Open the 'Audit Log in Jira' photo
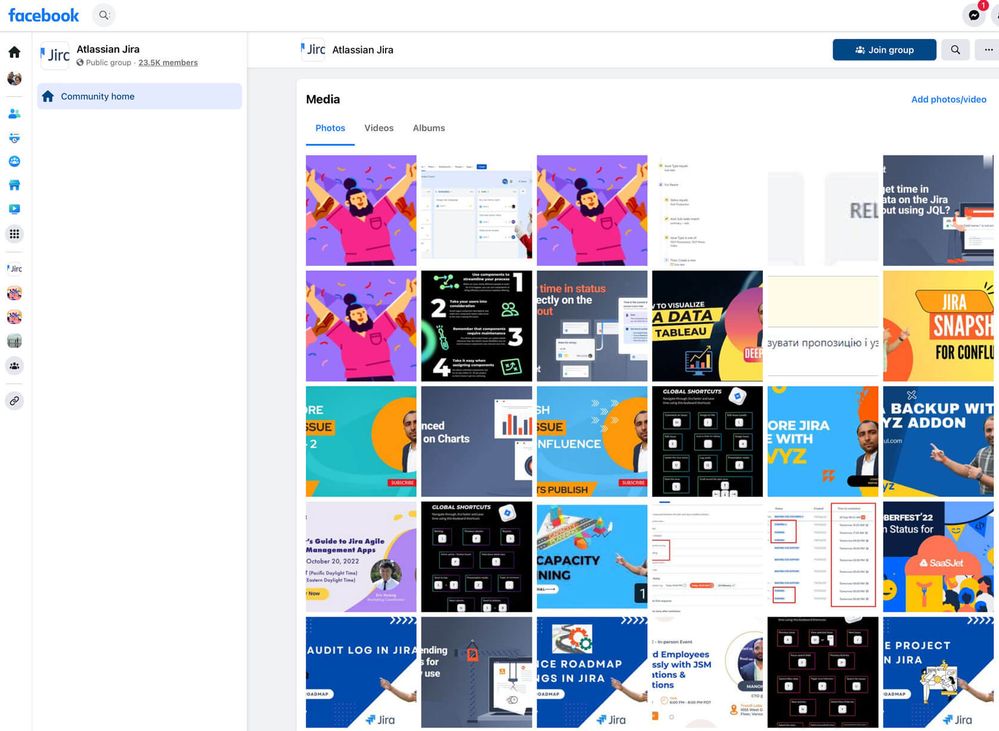Viewport: 999px width, 731px height. tap(361, 672)
